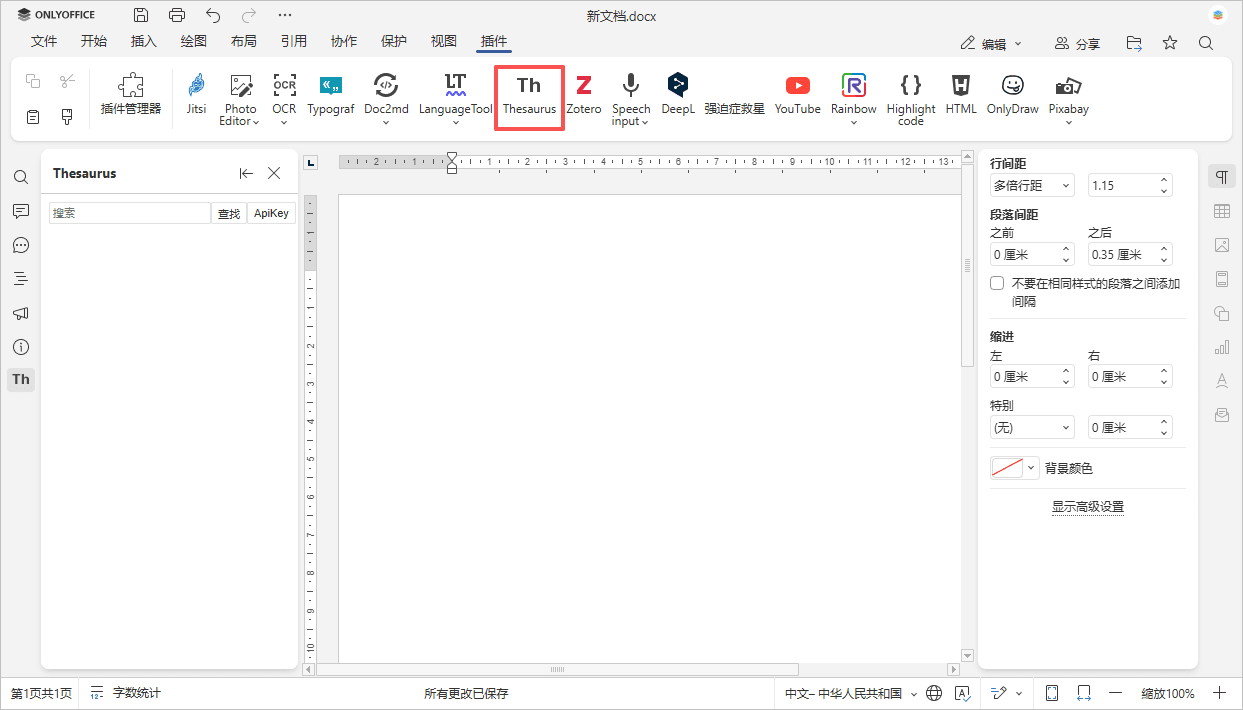Open chart settings in the right sidebar
The width and height of the screenshot is (1243, 710).
tap(1221, 347)
